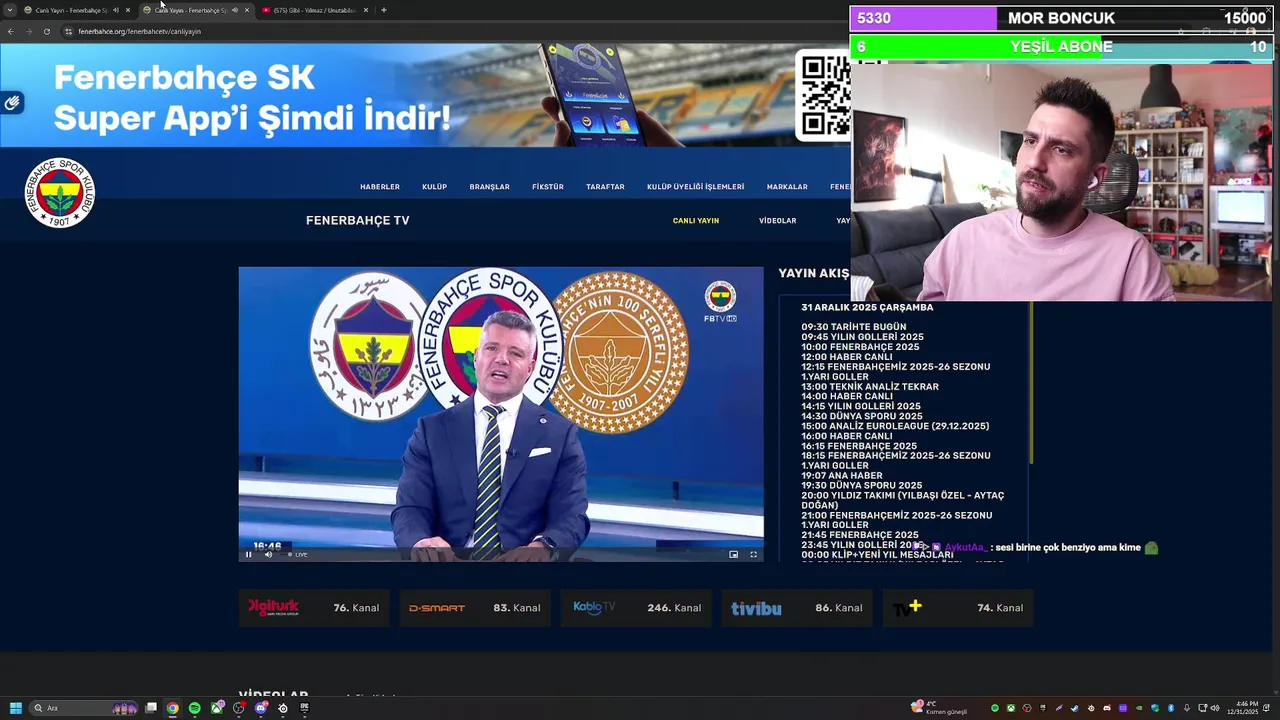Click the FENERBAHÇE TV heading link
Viewport: 1280px width, 720px height.
tap(358, 220)
